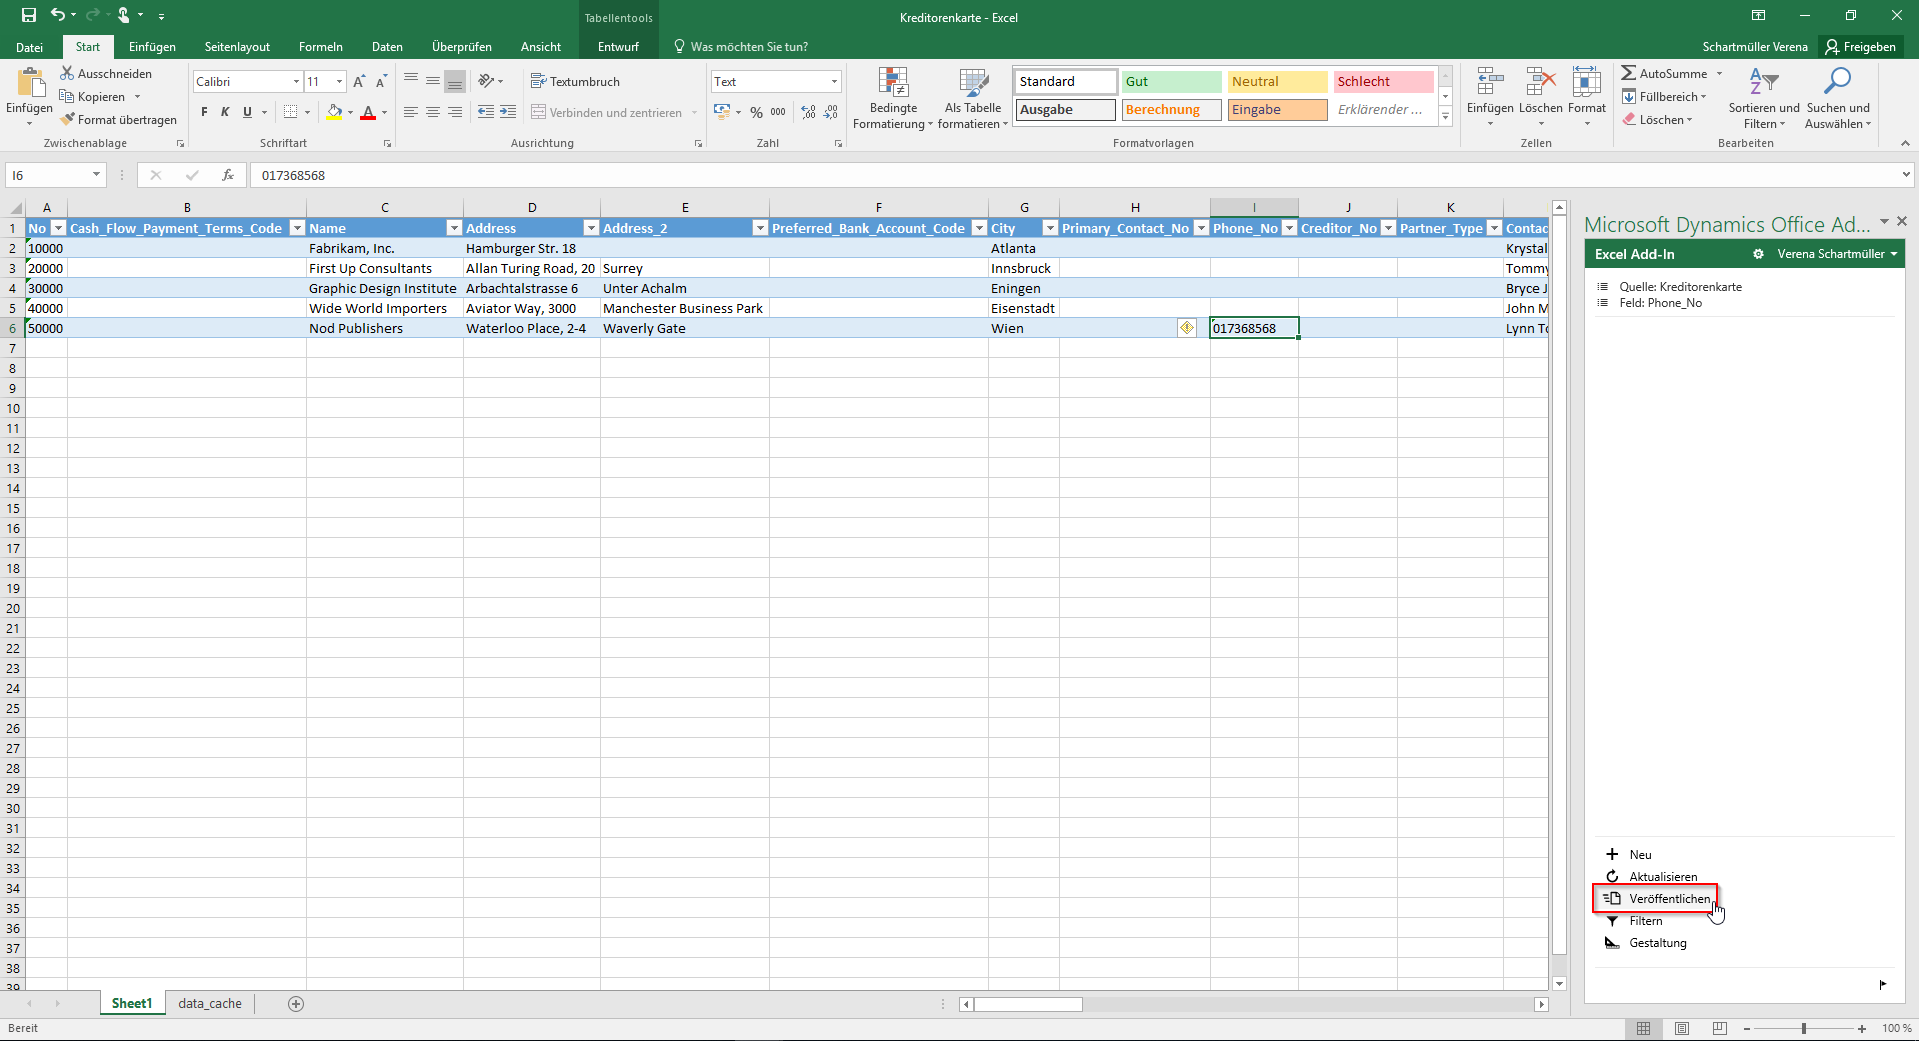1919x1041 pixels.
Task: Switch to page layout view
Action: (1682, 1028)
